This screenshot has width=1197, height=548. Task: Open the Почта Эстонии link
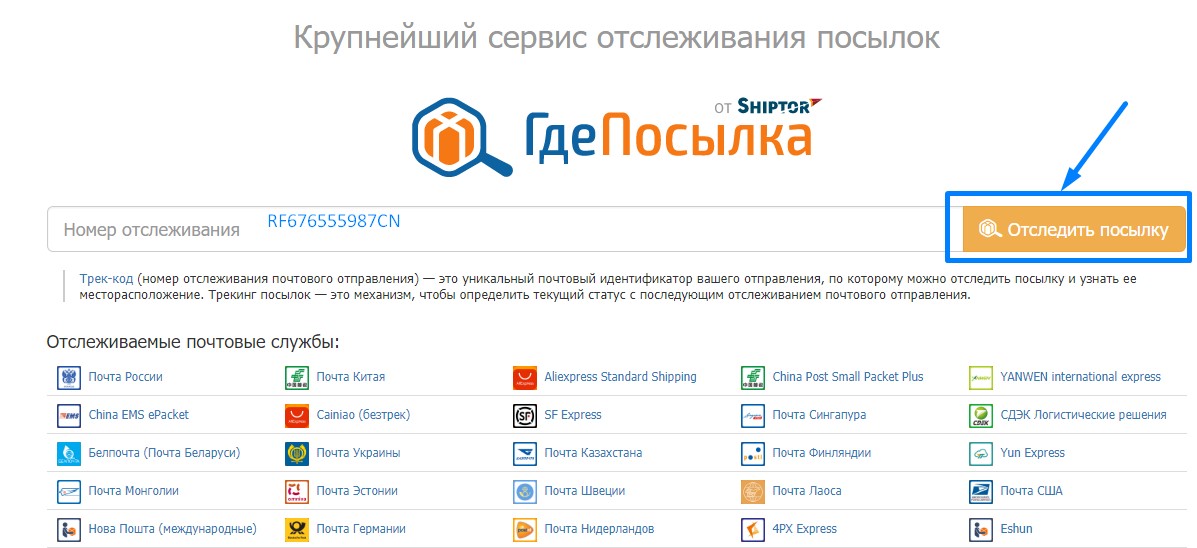(x=357, y=492)
